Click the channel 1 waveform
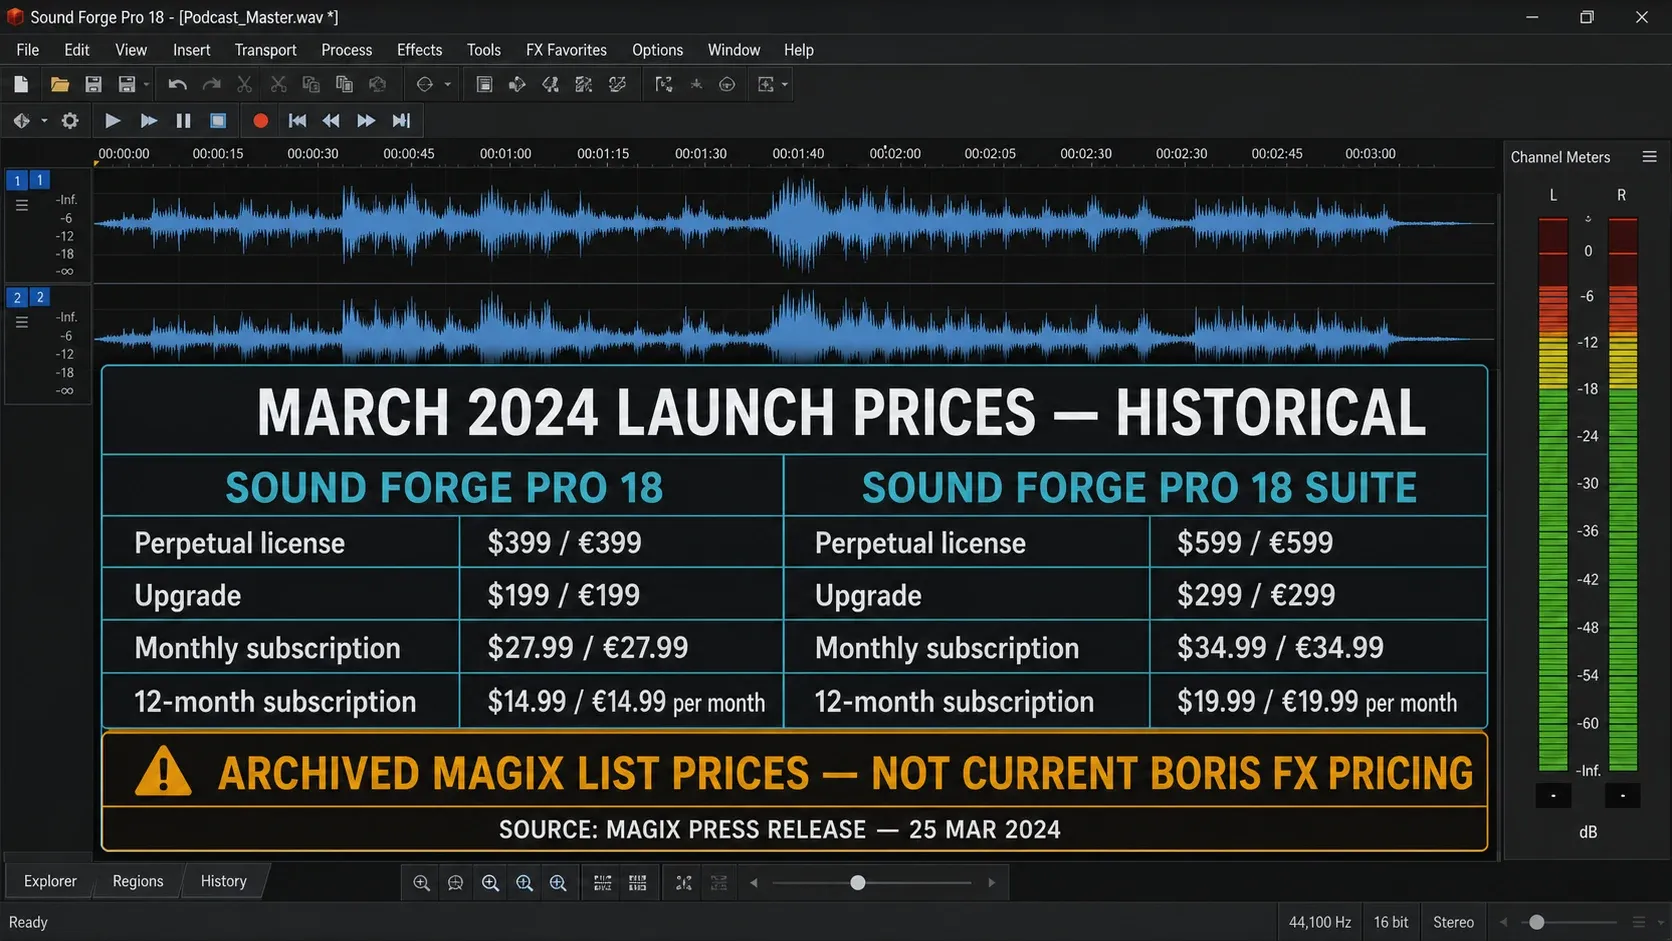1672x941 pixels. click(x=795, y=225)
